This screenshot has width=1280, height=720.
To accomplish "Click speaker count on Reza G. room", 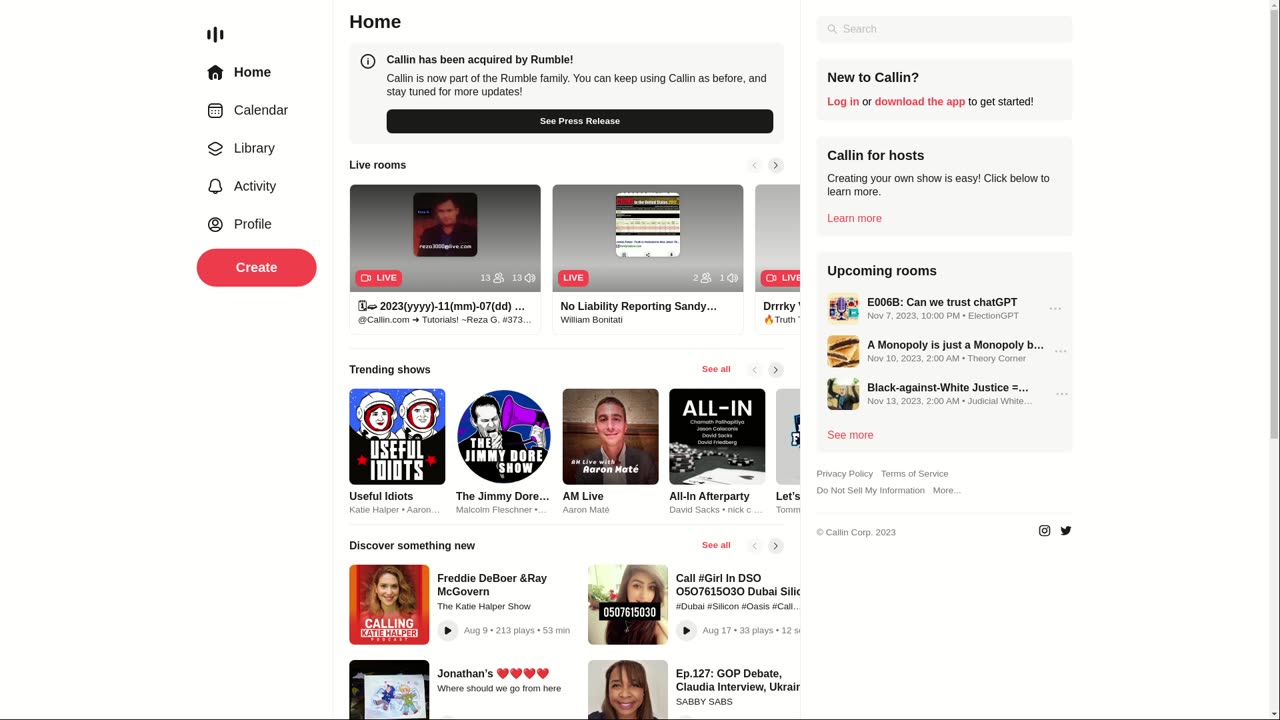I will [x=523, y=278].
